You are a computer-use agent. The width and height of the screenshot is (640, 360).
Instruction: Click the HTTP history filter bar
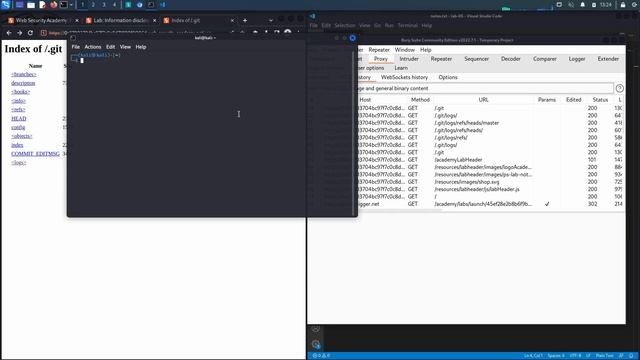484,88
